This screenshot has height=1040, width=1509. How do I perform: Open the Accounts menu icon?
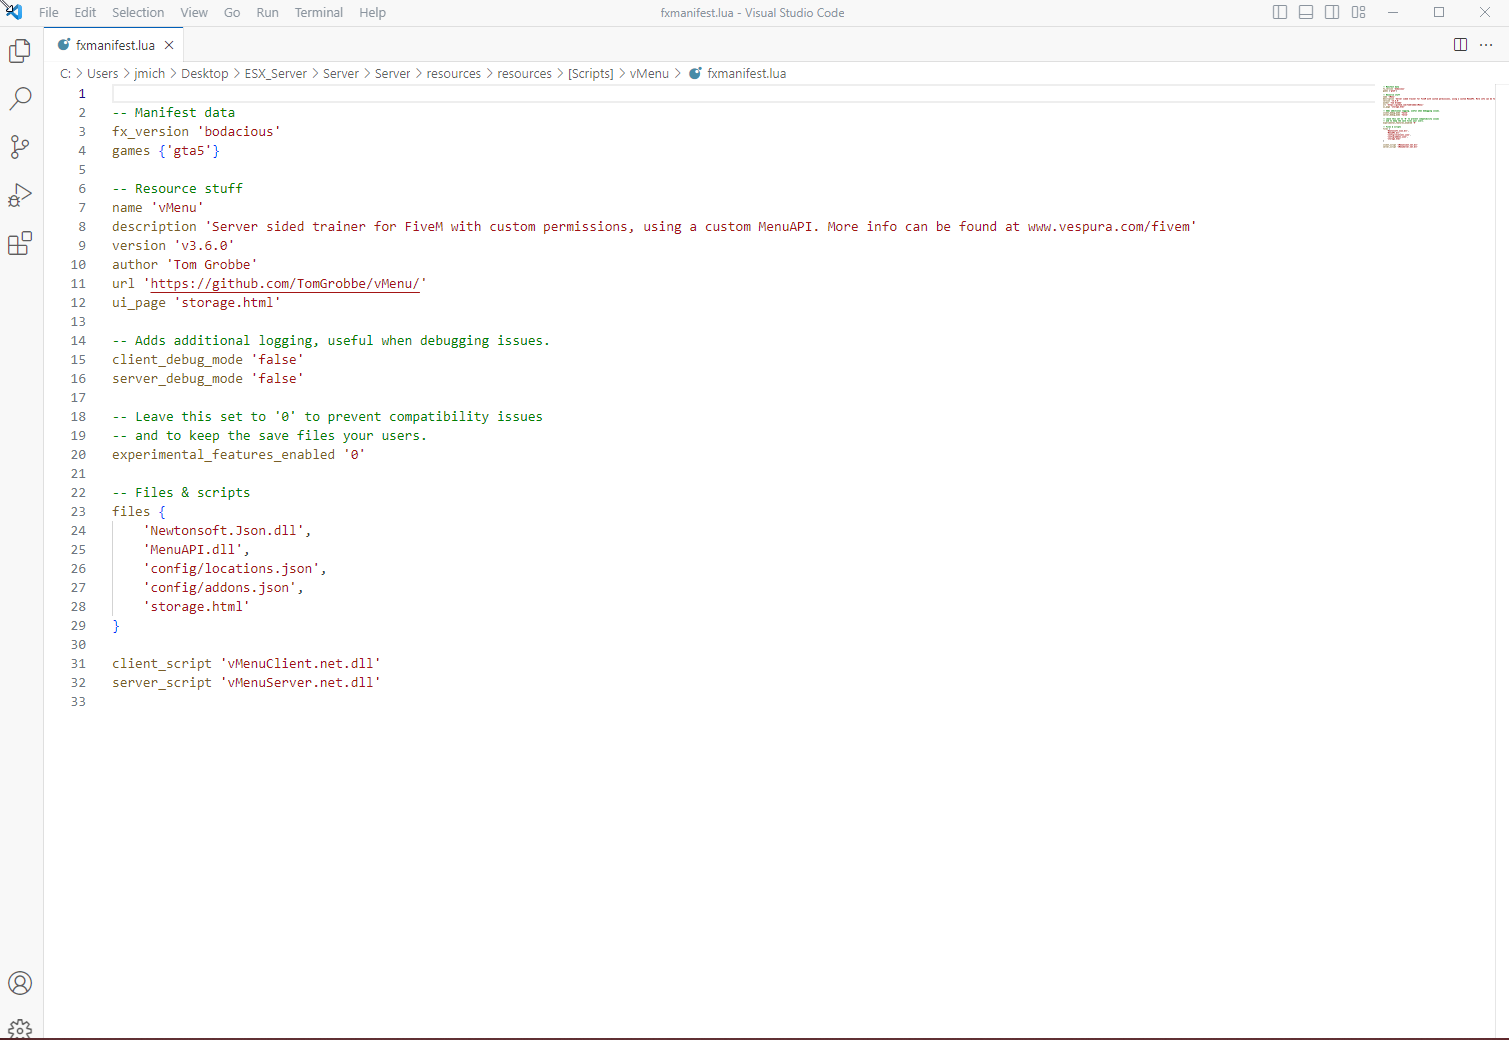pyautogui.click(x=20, y=983)
